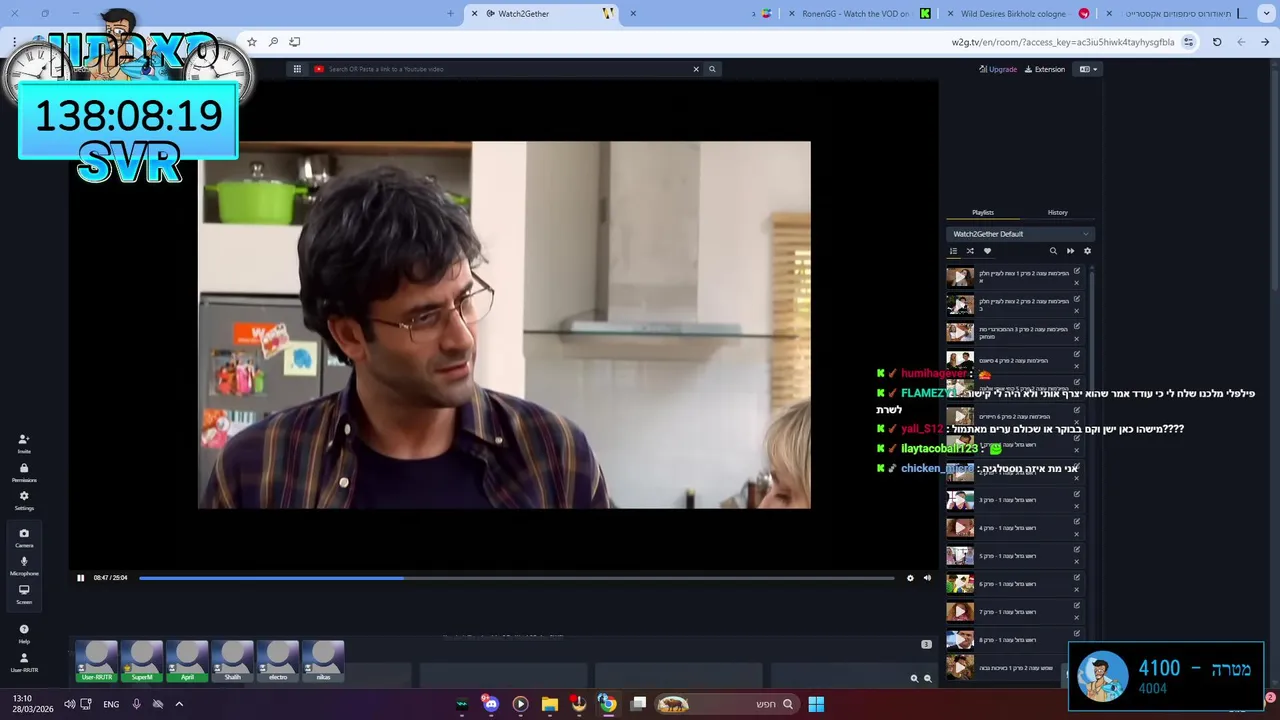
Task: Toggle playlist shuffle mode
Action: pyautogui.click(x=970, y=251)
